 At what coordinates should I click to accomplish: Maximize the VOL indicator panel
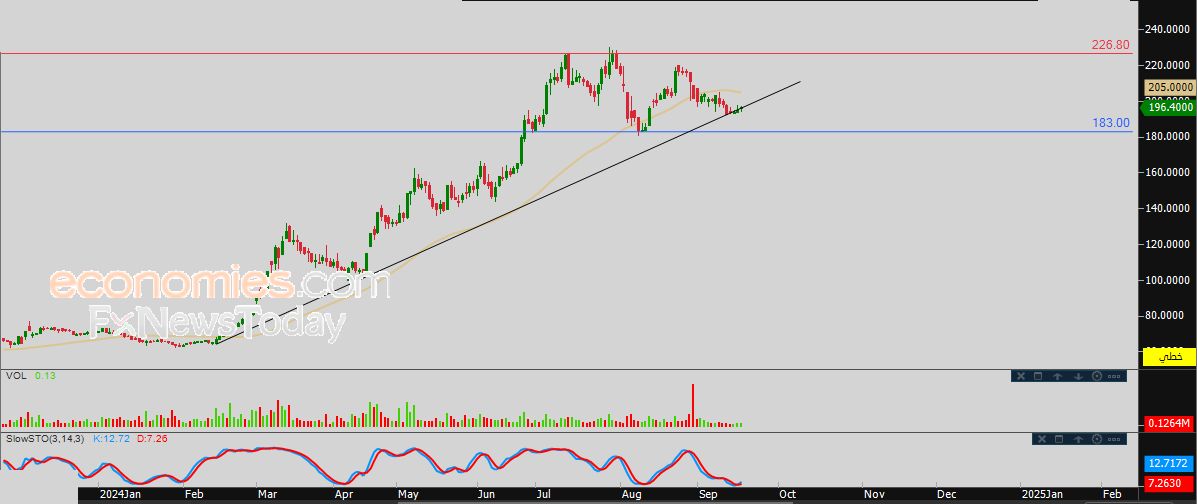1038,376
